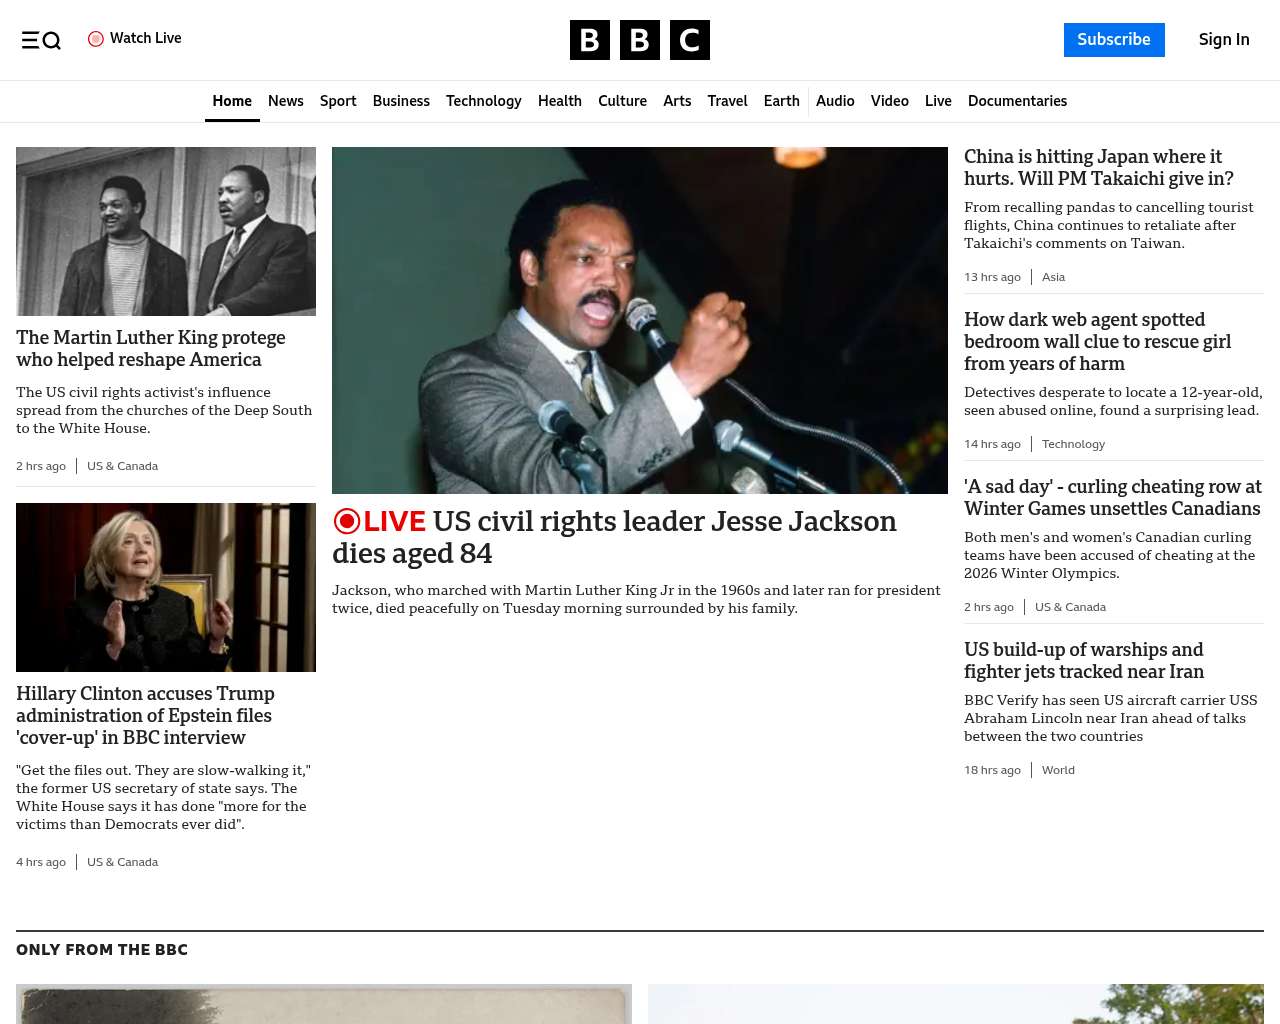Viewport: 1280px width, 1024px height.
Task: Go to the News section
Action: [286, 101]
